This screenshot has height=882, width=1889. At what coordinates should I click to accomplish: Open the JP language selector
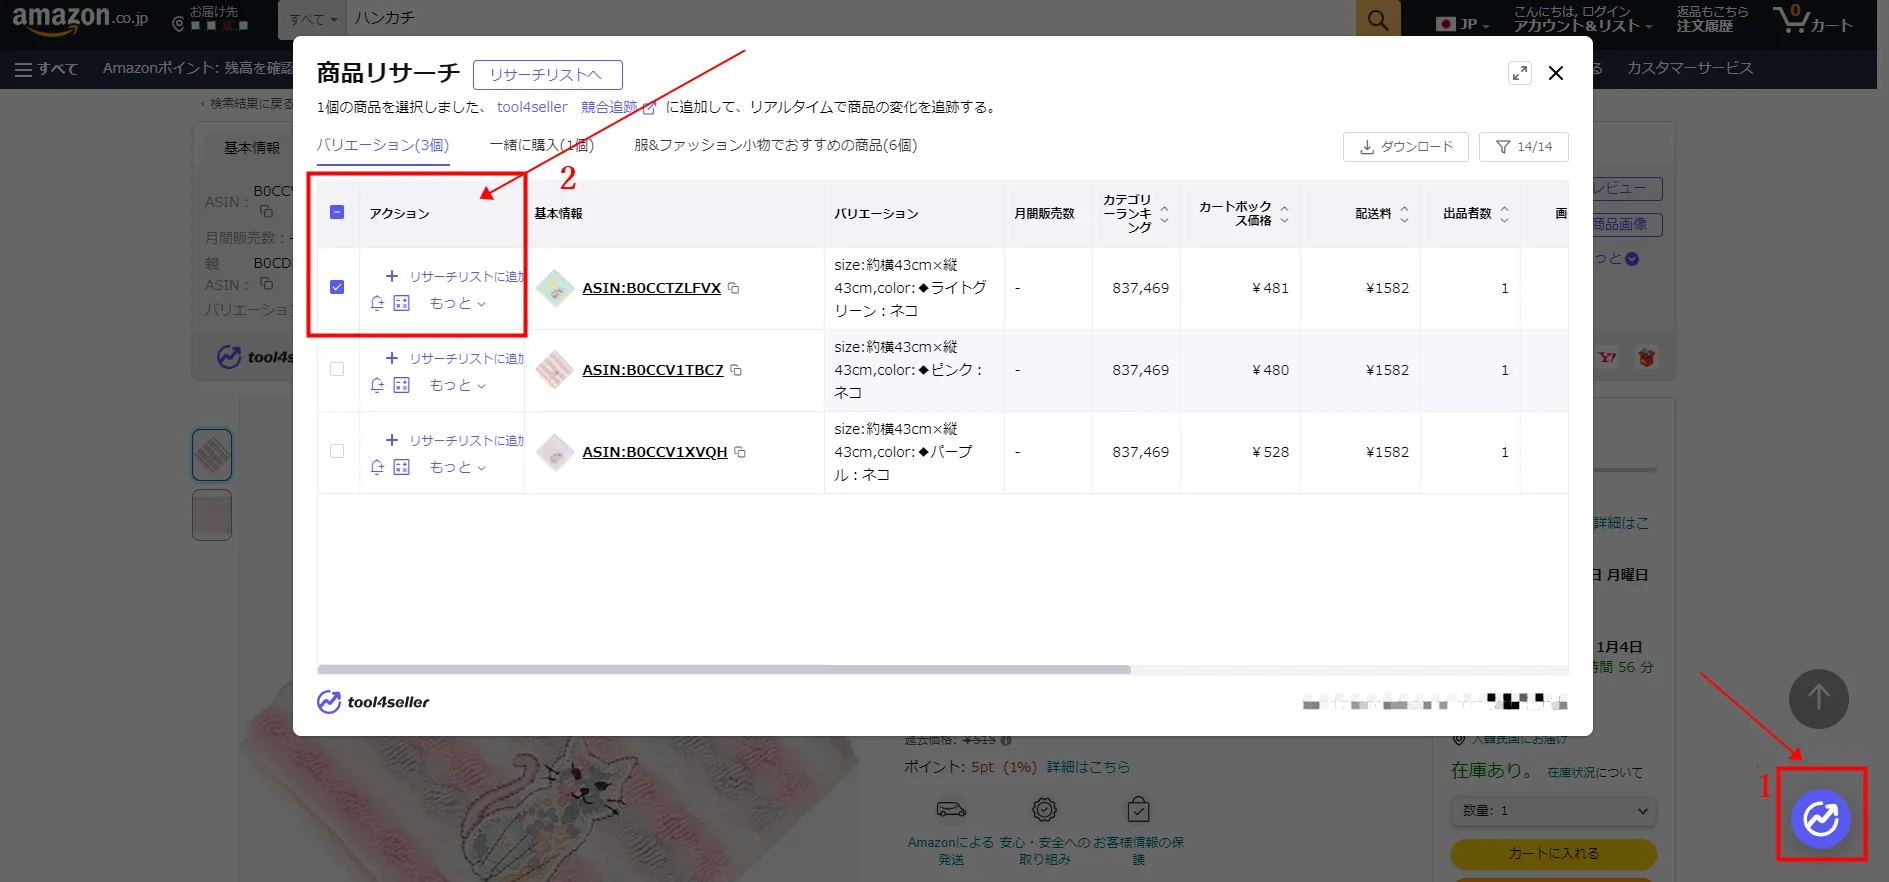(1462, 24)
